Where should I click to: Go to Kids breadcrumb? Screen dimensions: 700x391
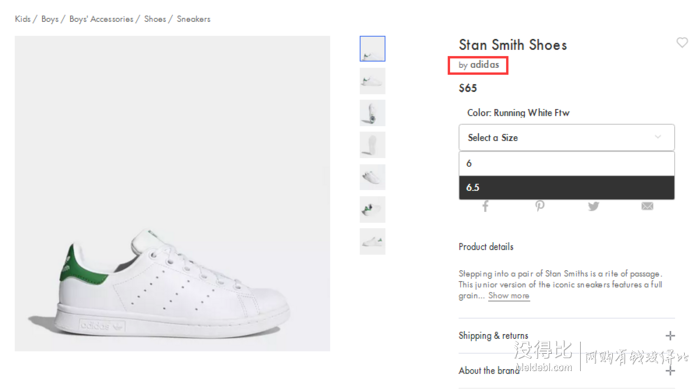pyautogui.click(x=22, y=19)
